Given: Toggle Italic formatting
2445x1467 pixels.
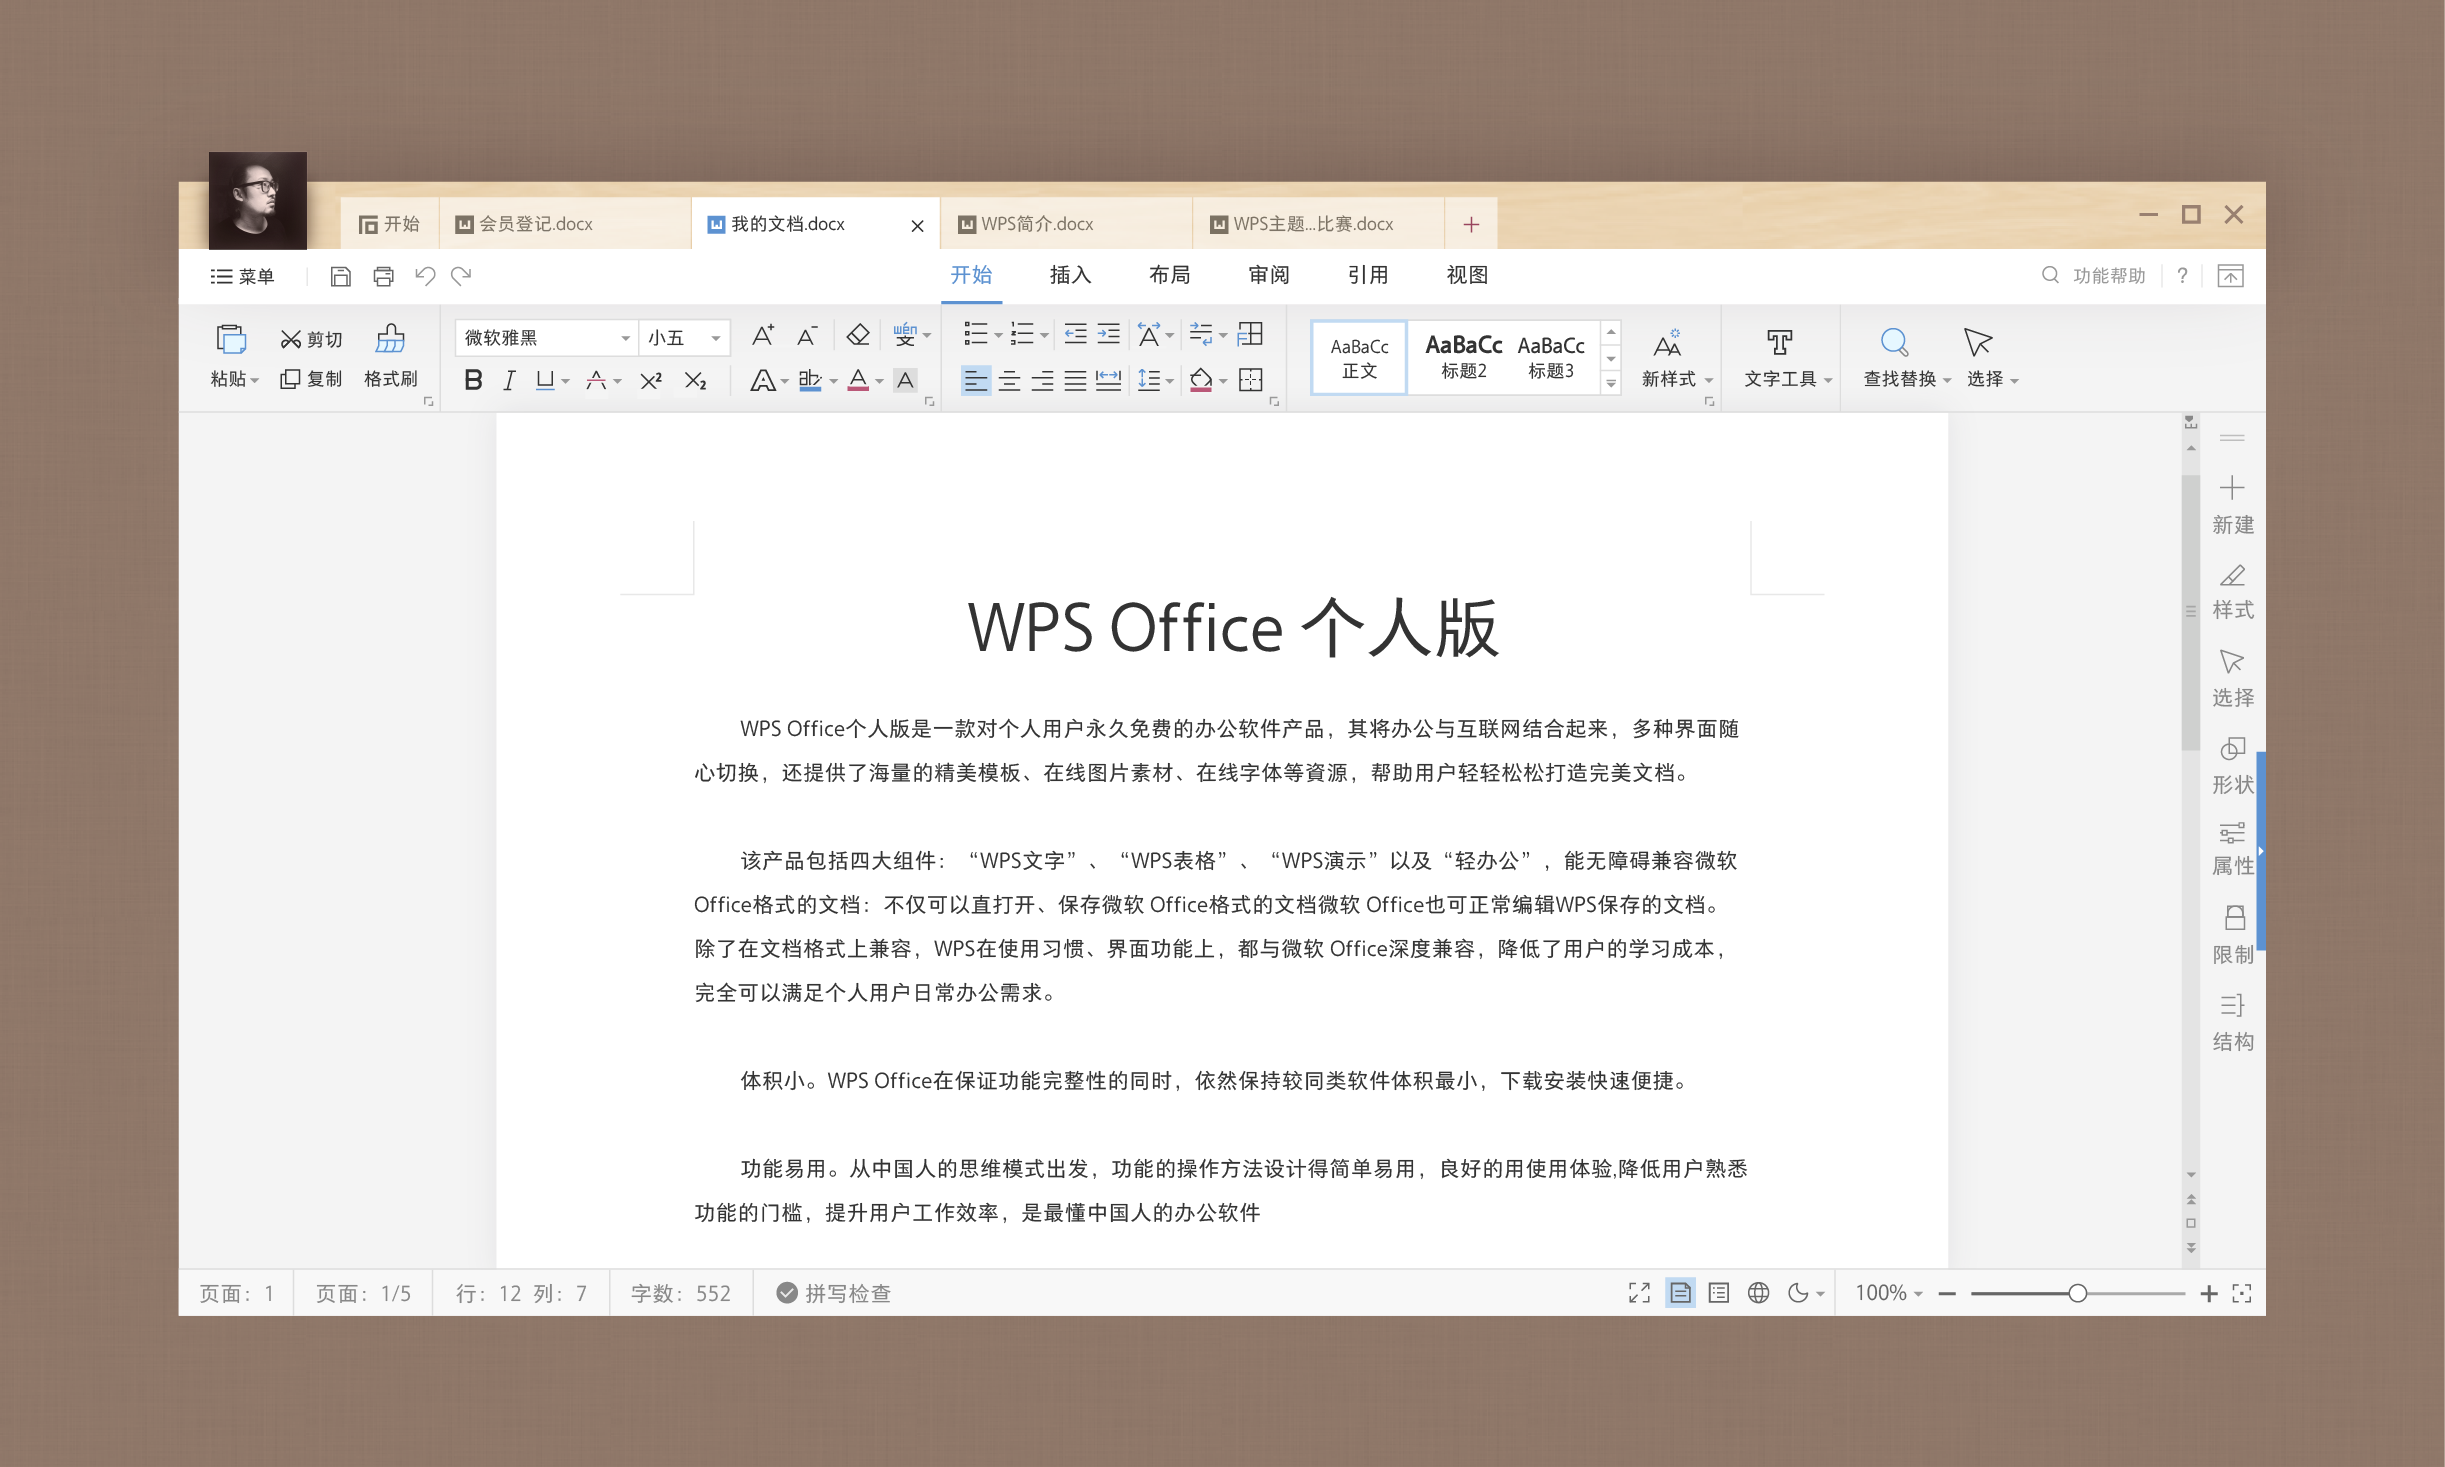Looking at the screenshot, I should coord(509,380).
